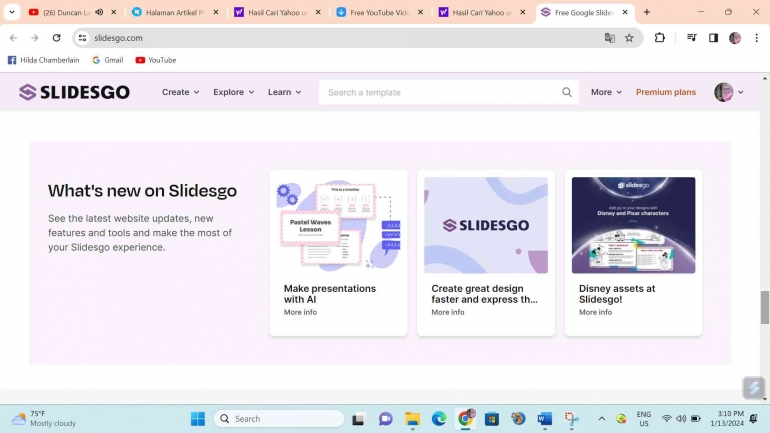This screenshot has width=770, height=433.
Task: Open the ENG US language indicator
Action: click(x=644, y=419)
